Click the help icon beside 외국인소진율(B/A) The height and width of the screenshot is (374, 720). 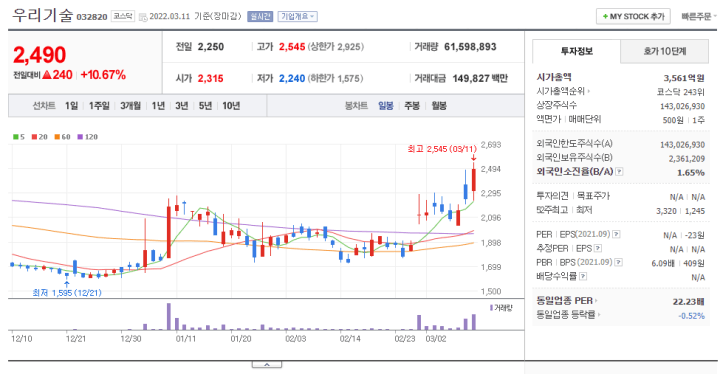coord(619,172)
